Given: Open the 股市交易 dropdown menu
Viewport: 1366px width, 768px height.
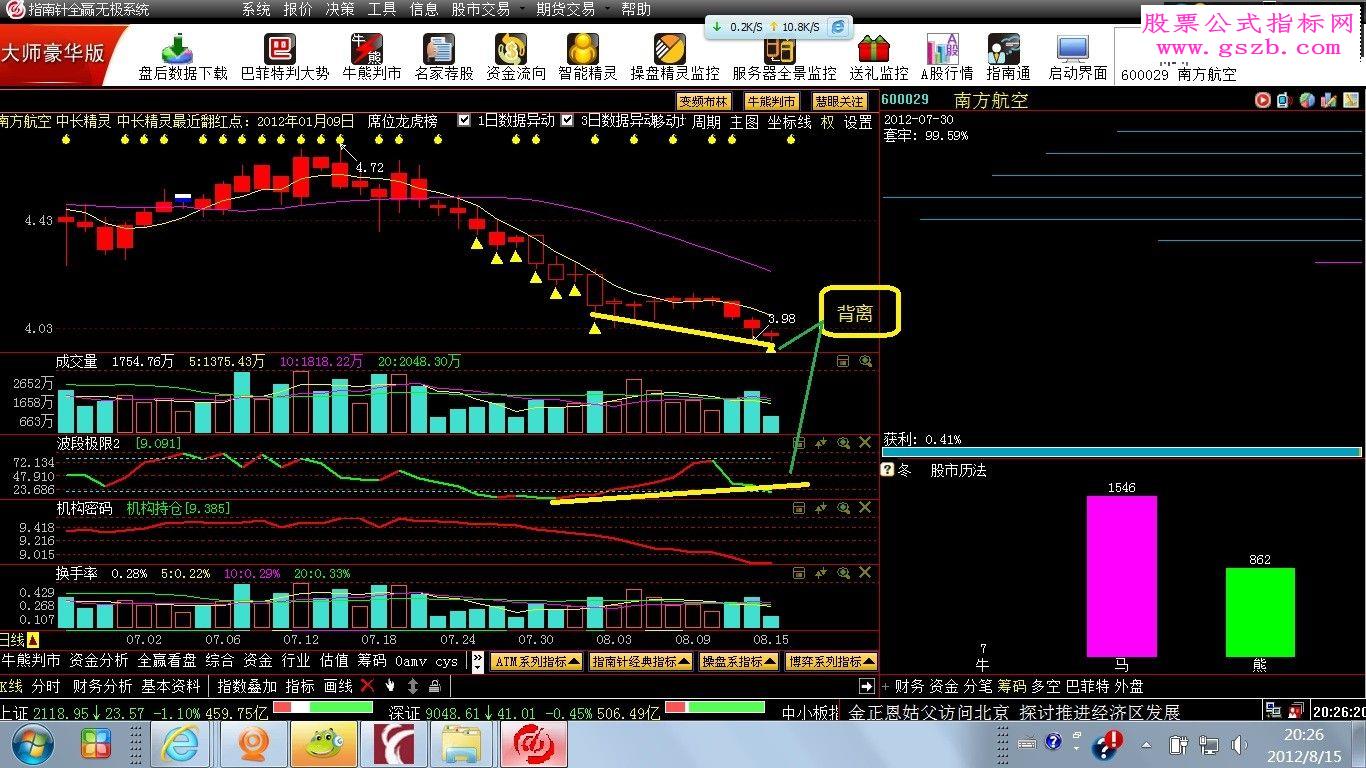Looking at the screenshot, I should pyautogui.click(x=486, y=9).
